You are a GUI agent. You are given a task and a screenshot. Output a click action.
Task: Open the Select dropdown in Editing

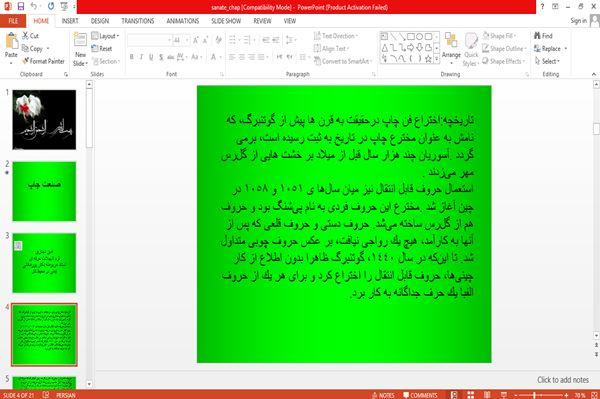pyautogui.click(x=547, y=61)
